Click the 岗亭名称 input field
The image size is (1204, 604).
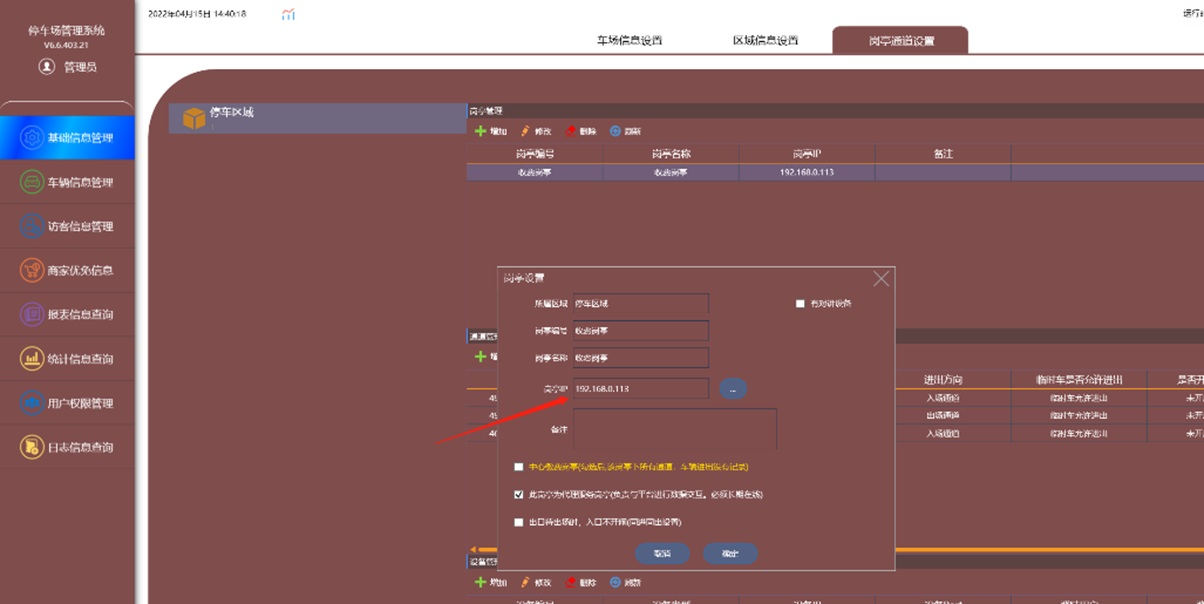pyautogui.click(x=641, y=357)
